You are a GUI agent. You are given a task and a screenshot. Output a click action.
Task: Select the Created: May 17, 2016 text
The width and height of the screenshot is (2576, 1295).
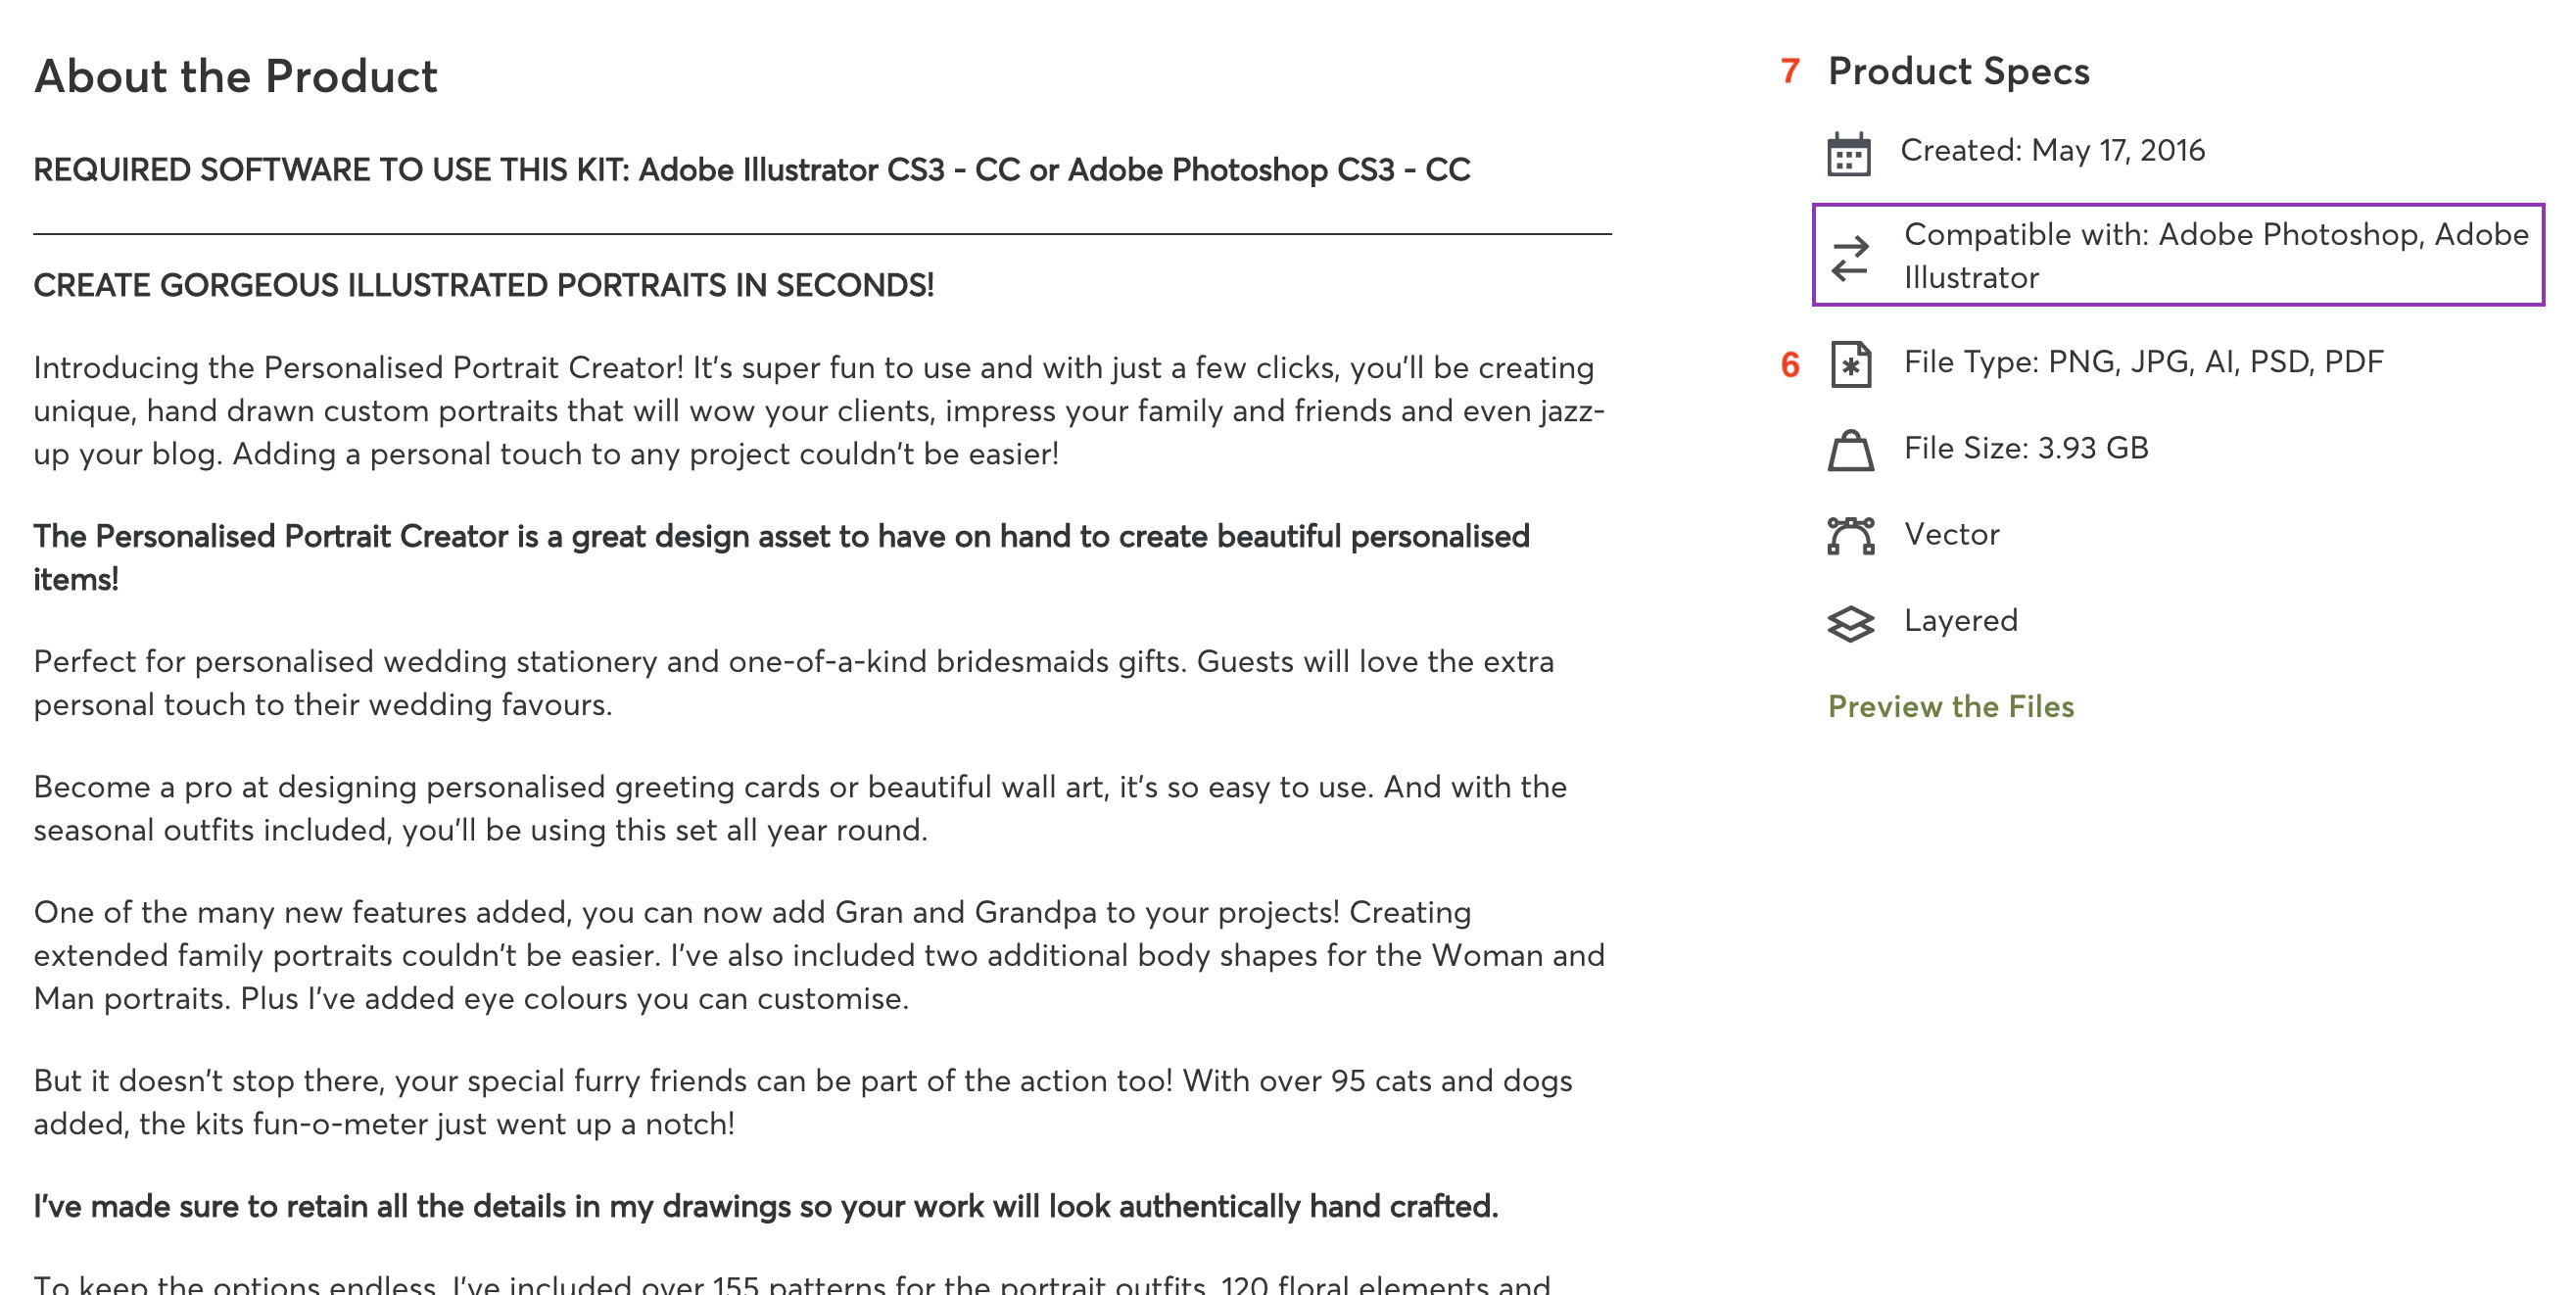coord(2052,150)
